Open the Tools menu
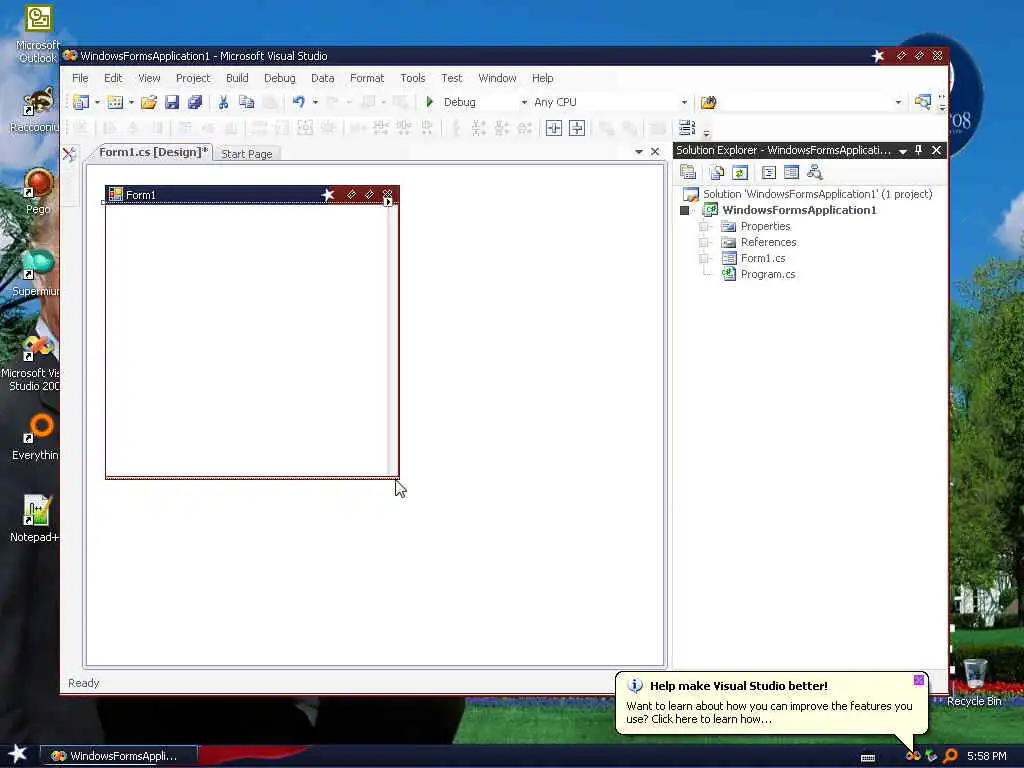The height and width of the screenshot is (768, 1024). point(413,78)
